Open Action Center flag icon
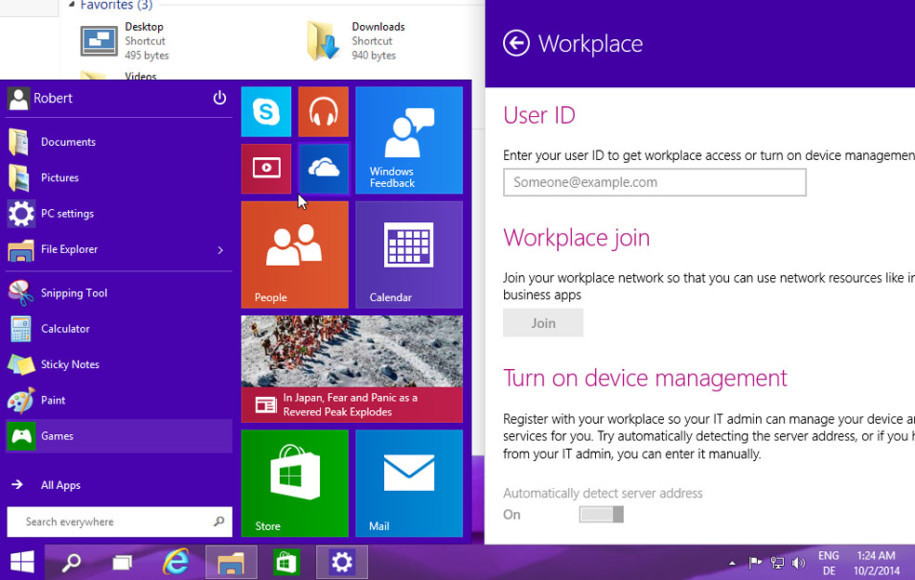 tap(755, 562)
